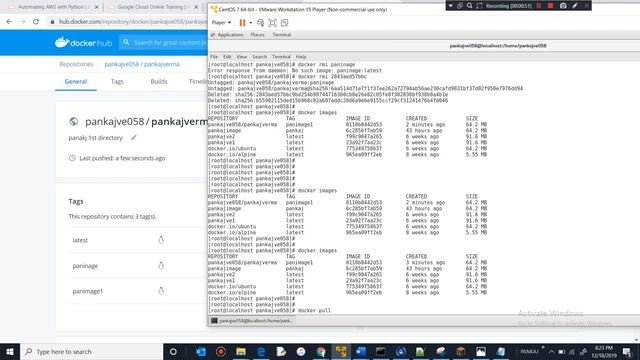Click Linux icon next to paninage tag
The height and width of the screenshot is (360, 640).
pyautogui.click(x=161, y=266)
